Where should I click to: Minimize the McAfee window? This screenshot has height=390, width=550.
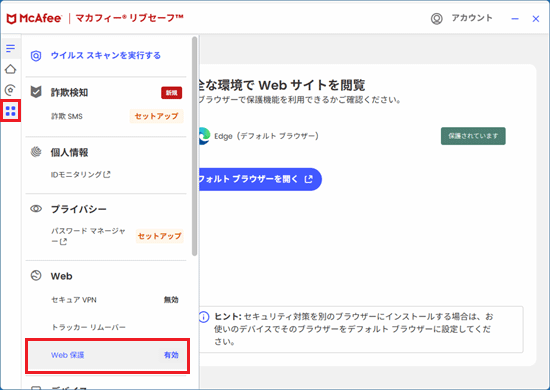point(515,19)
